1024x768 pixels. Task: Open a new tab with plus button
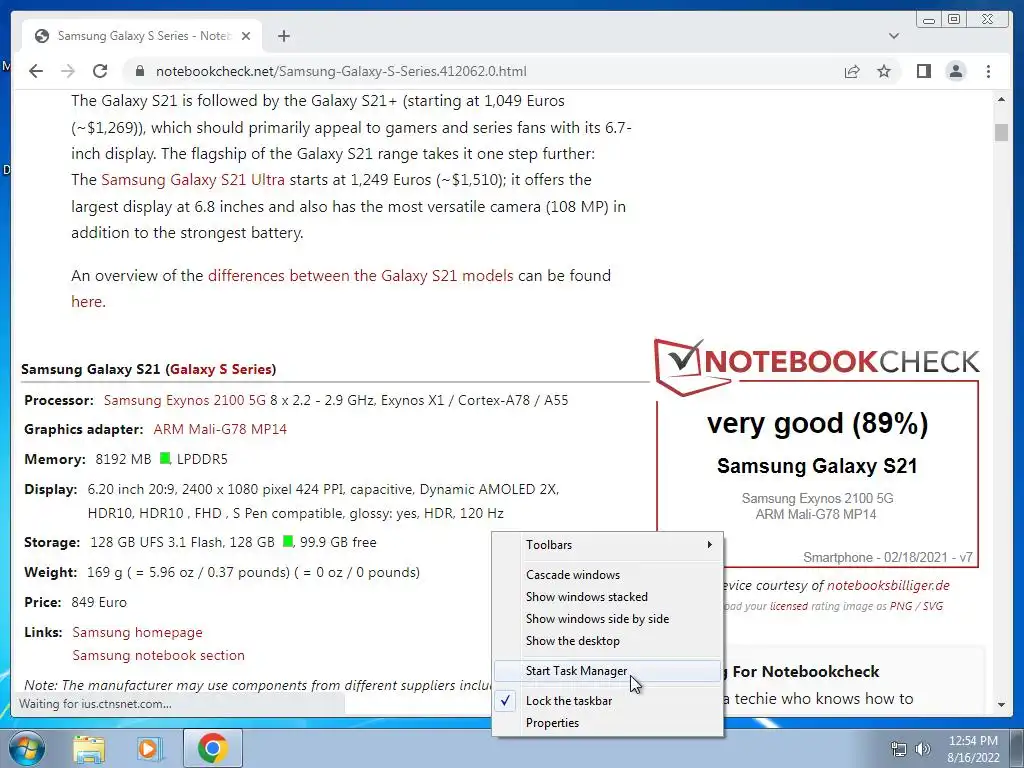[283, 36]
